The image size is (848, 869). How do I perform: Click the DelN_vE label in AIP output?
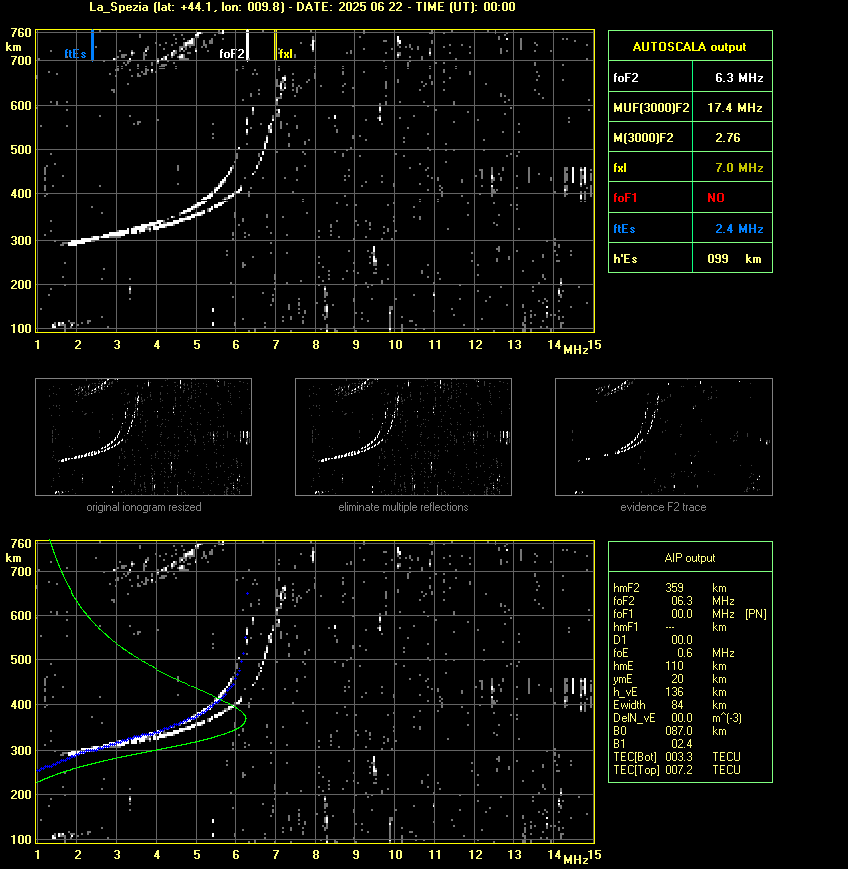tap(634, 718)
